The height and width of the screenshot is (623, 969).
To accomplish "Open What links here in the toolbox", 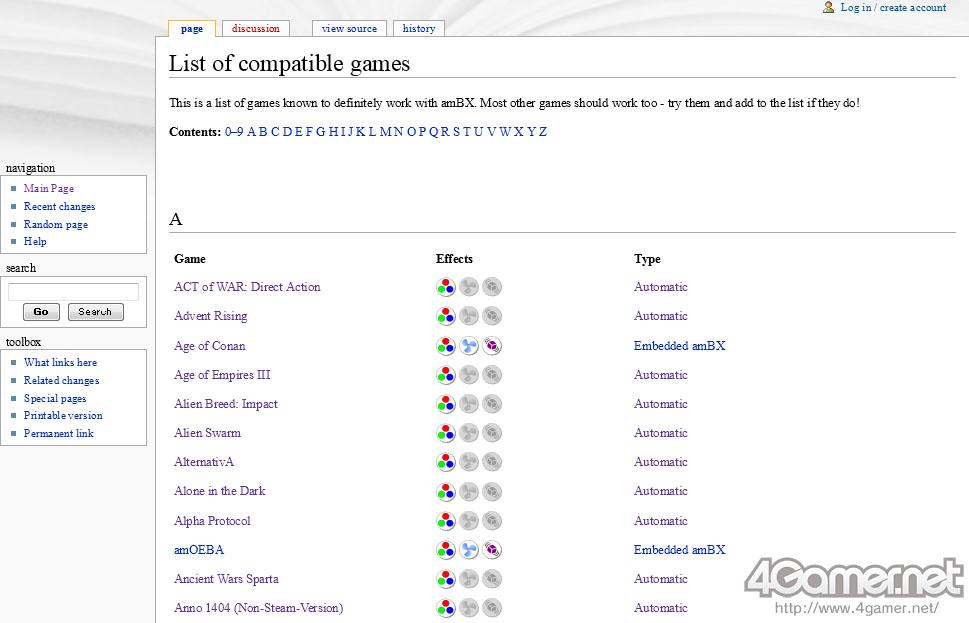I will click(60, 362).
